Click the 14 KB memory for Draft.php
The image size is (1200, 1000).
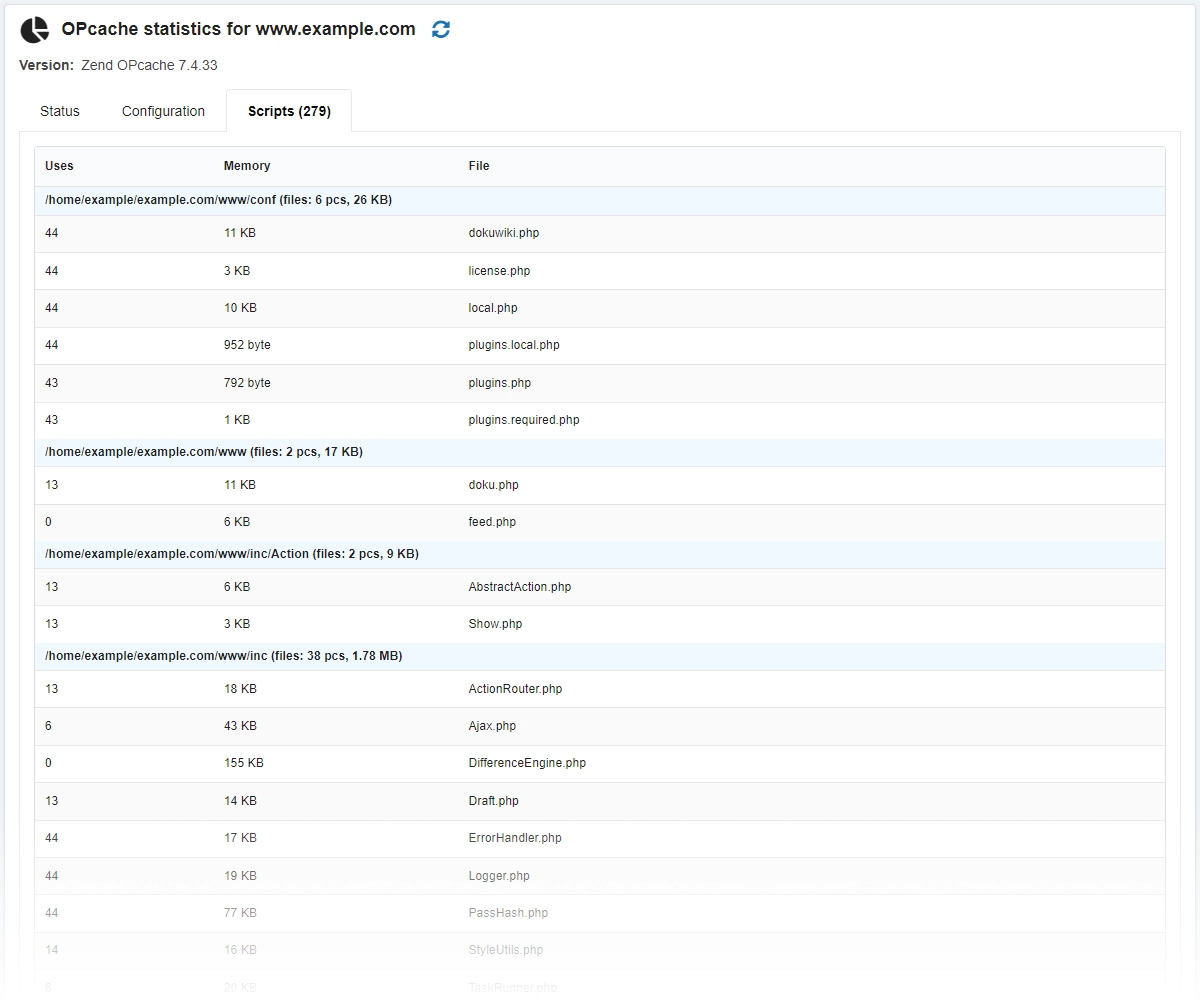coord(240,801)
